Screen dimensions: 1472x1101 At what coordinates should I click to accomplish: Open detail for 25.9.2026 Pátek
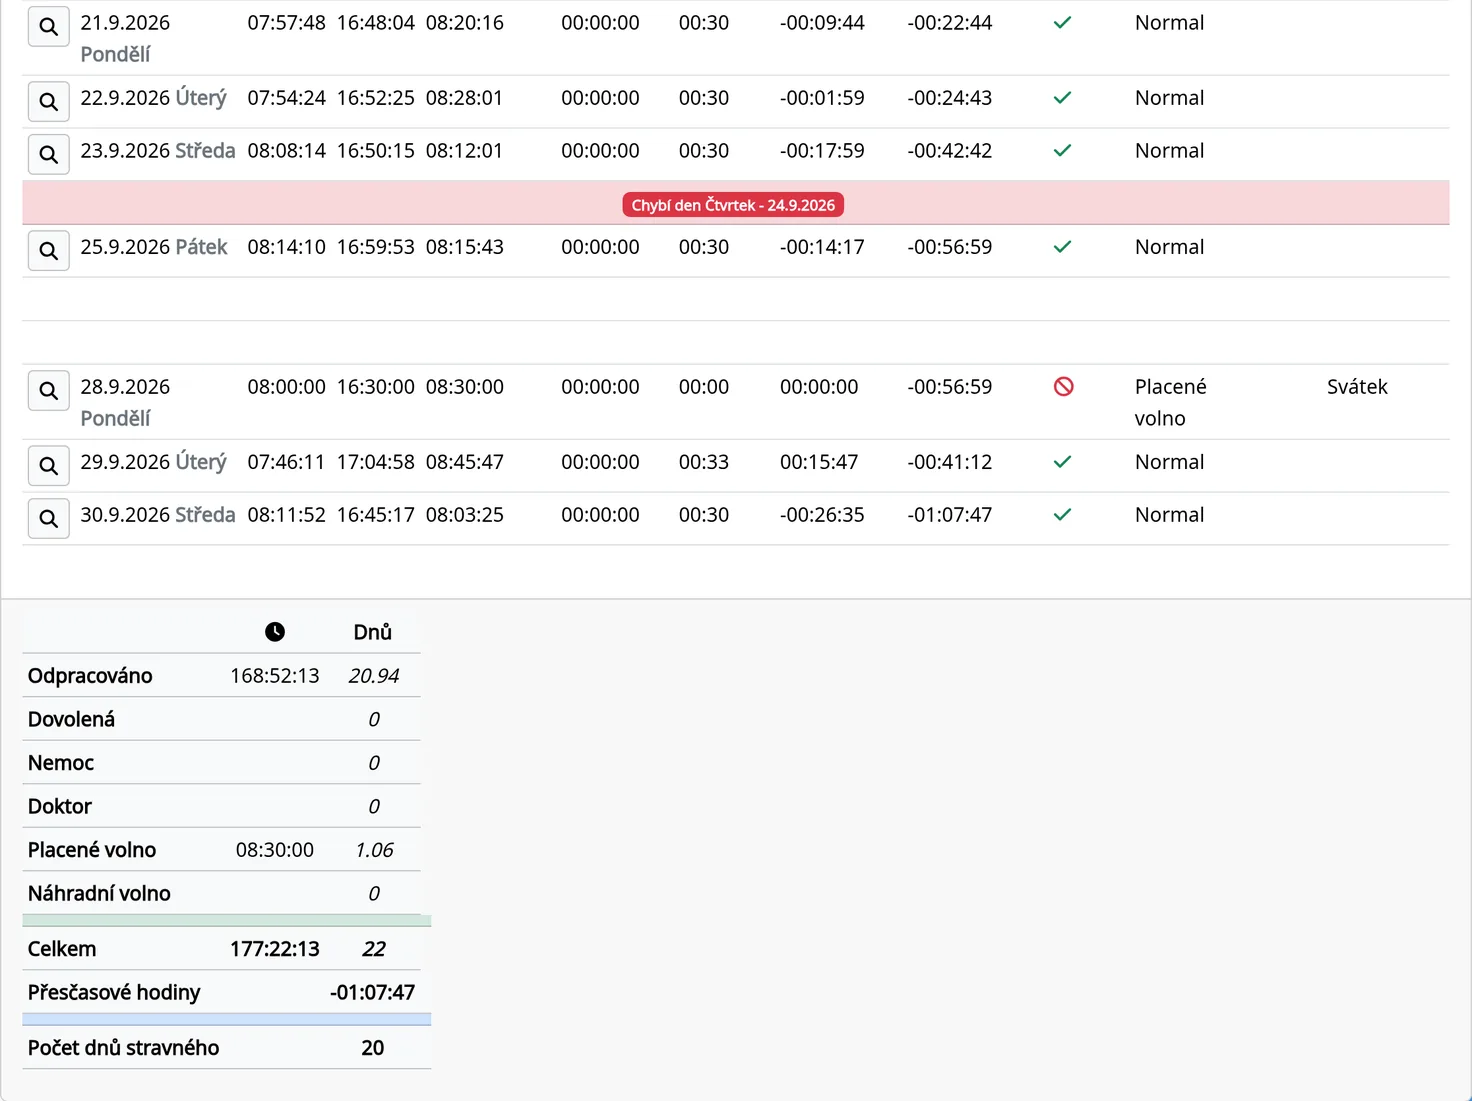(48, 251)
